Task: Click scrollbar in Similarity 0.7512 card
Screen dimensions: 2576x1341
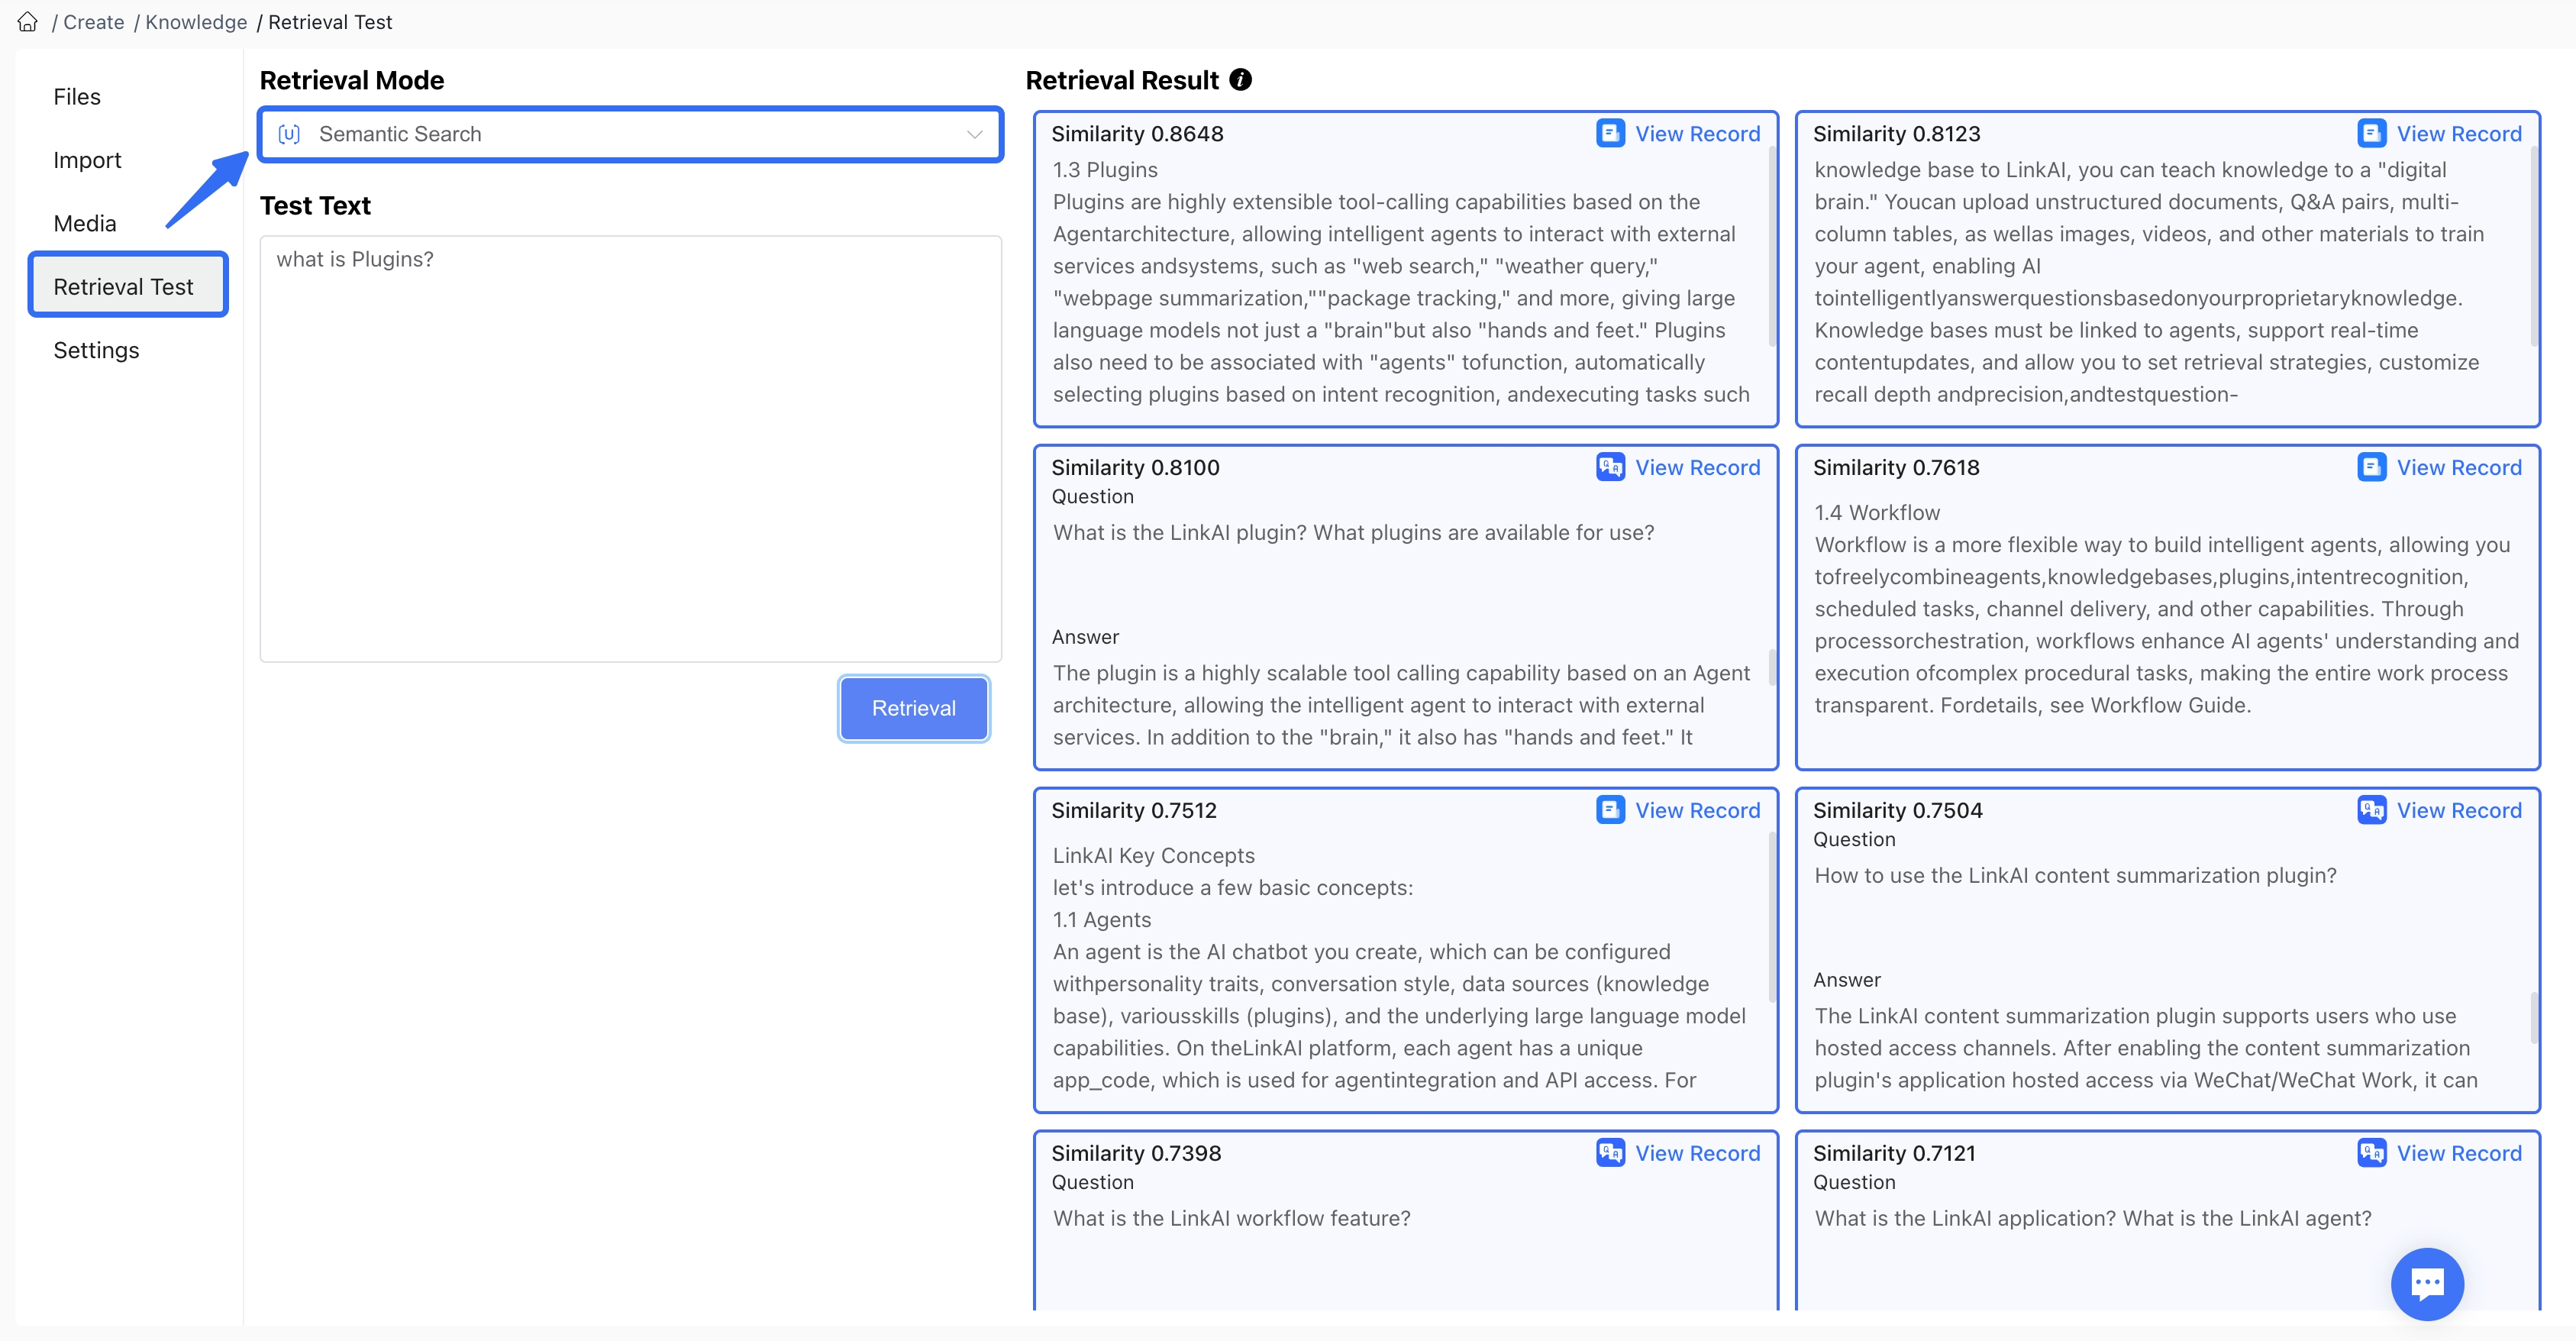Action: tap(1771, 917)
